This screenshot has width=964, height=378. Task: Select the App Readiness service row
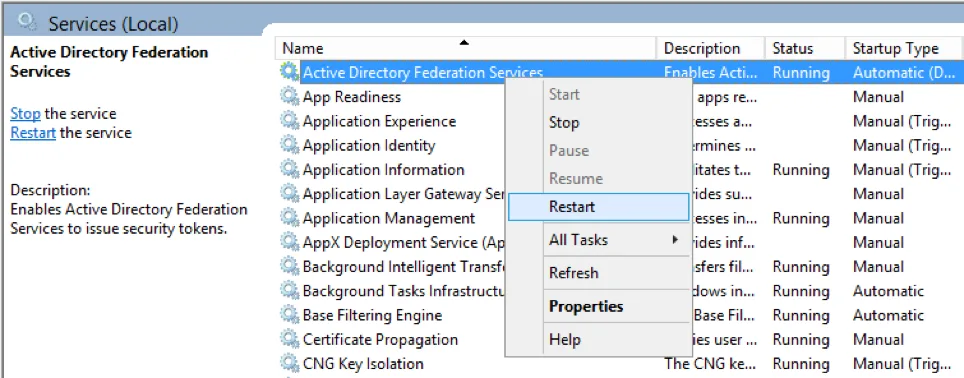coord(352,96)
